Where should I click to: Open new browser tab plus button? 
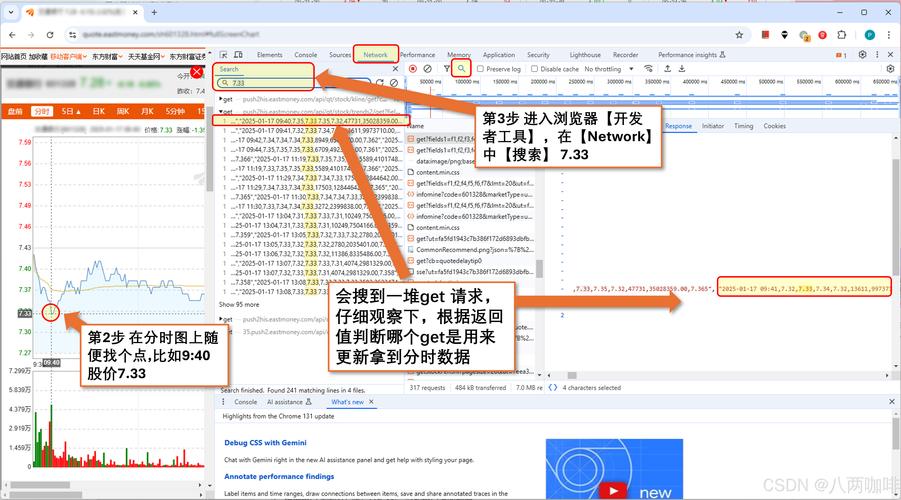tap(154, 12)
